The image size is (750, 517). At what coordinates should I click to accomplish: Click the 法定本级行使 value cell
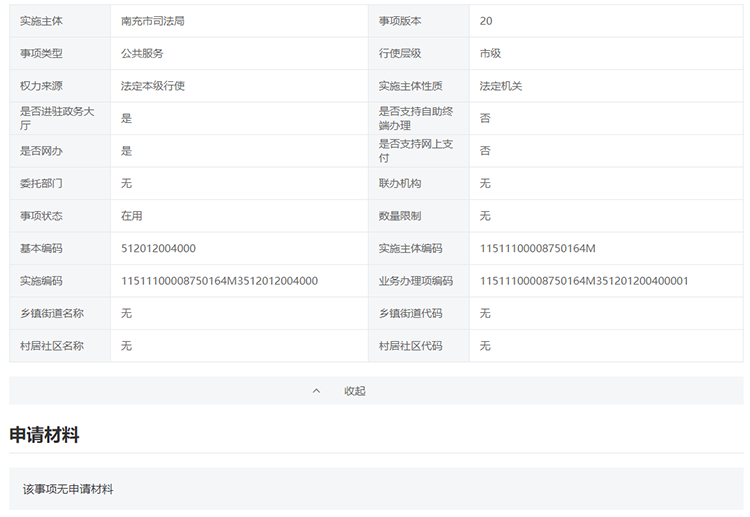coord(153,86)
